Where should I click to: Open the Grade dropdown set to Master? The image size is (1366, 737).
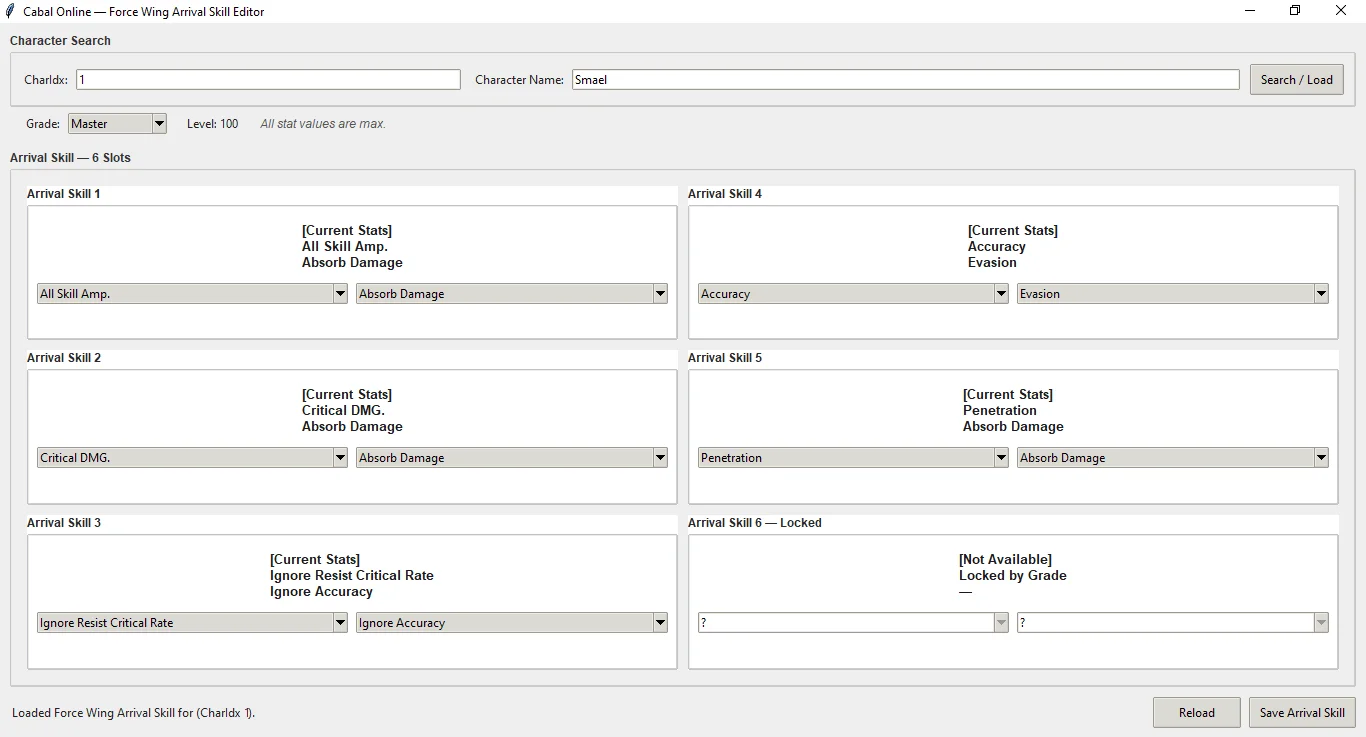pos(118,124)
